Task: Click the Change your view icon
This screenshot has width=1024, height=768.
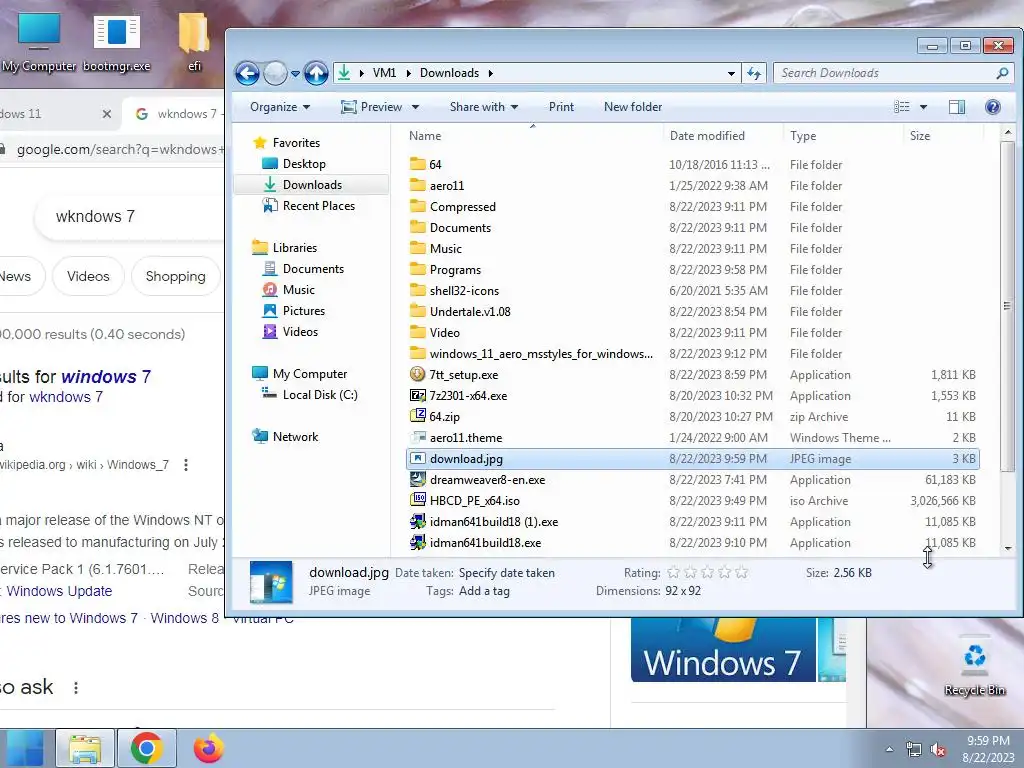Action: tap(902, 107)
